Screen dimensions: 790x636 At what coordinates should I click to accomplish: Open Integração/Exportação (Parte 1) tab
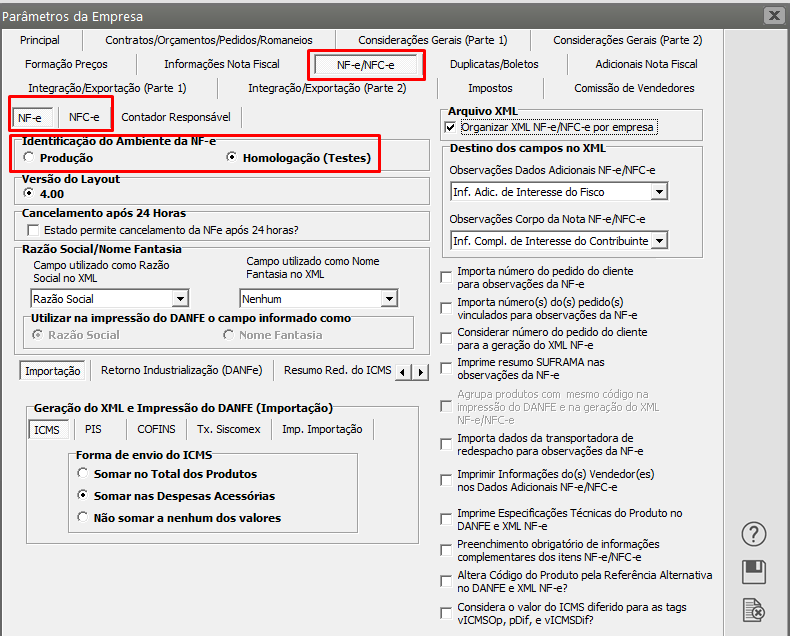coord(107,88)
